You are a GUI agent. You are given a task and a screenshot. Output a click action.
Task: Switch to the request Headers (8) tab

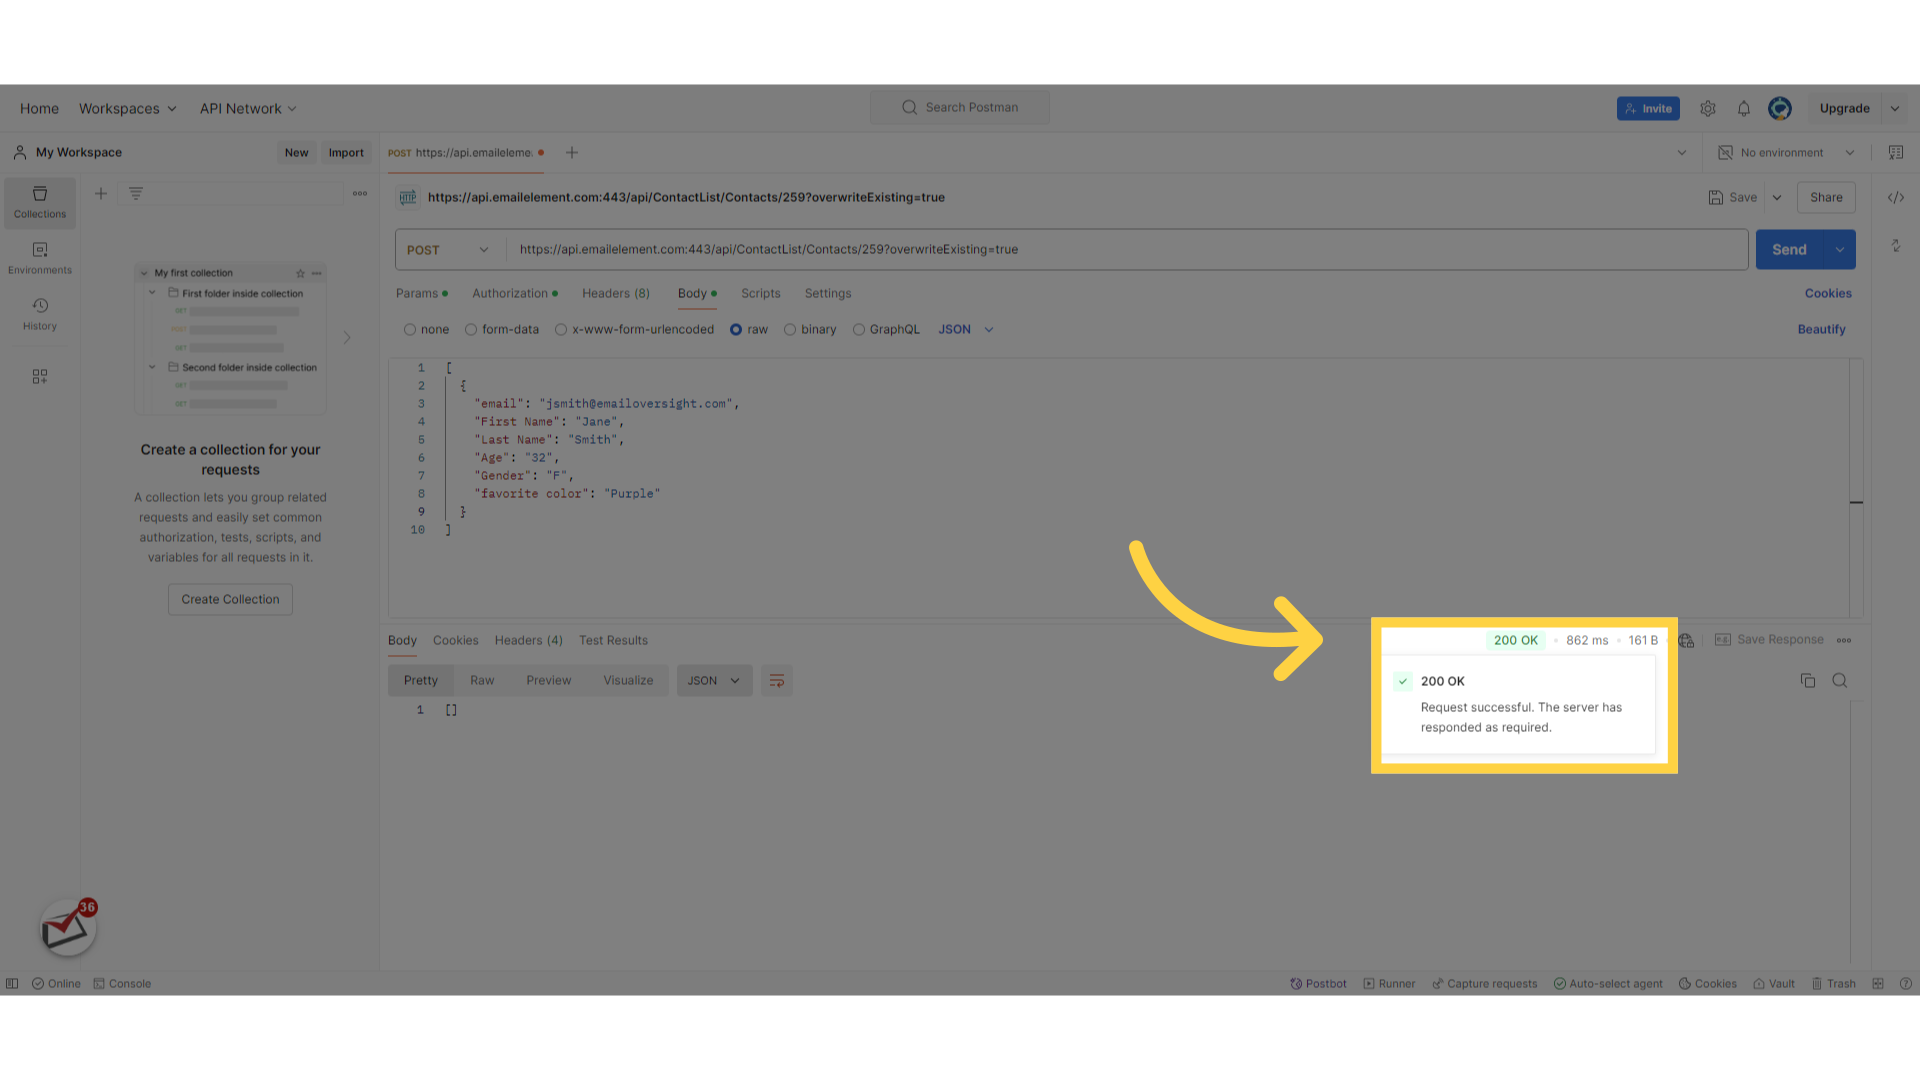point(616,294)
